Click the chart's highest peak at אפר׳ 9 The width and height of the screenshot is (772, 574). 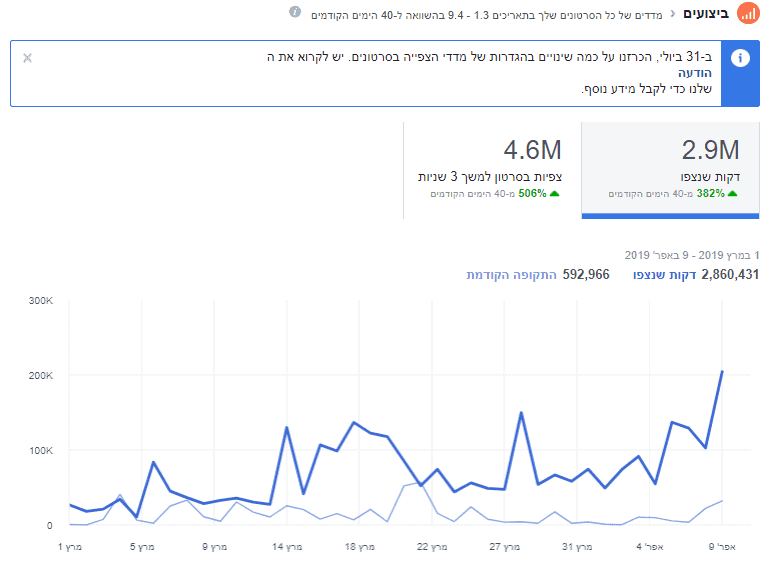tap(722, 372)
